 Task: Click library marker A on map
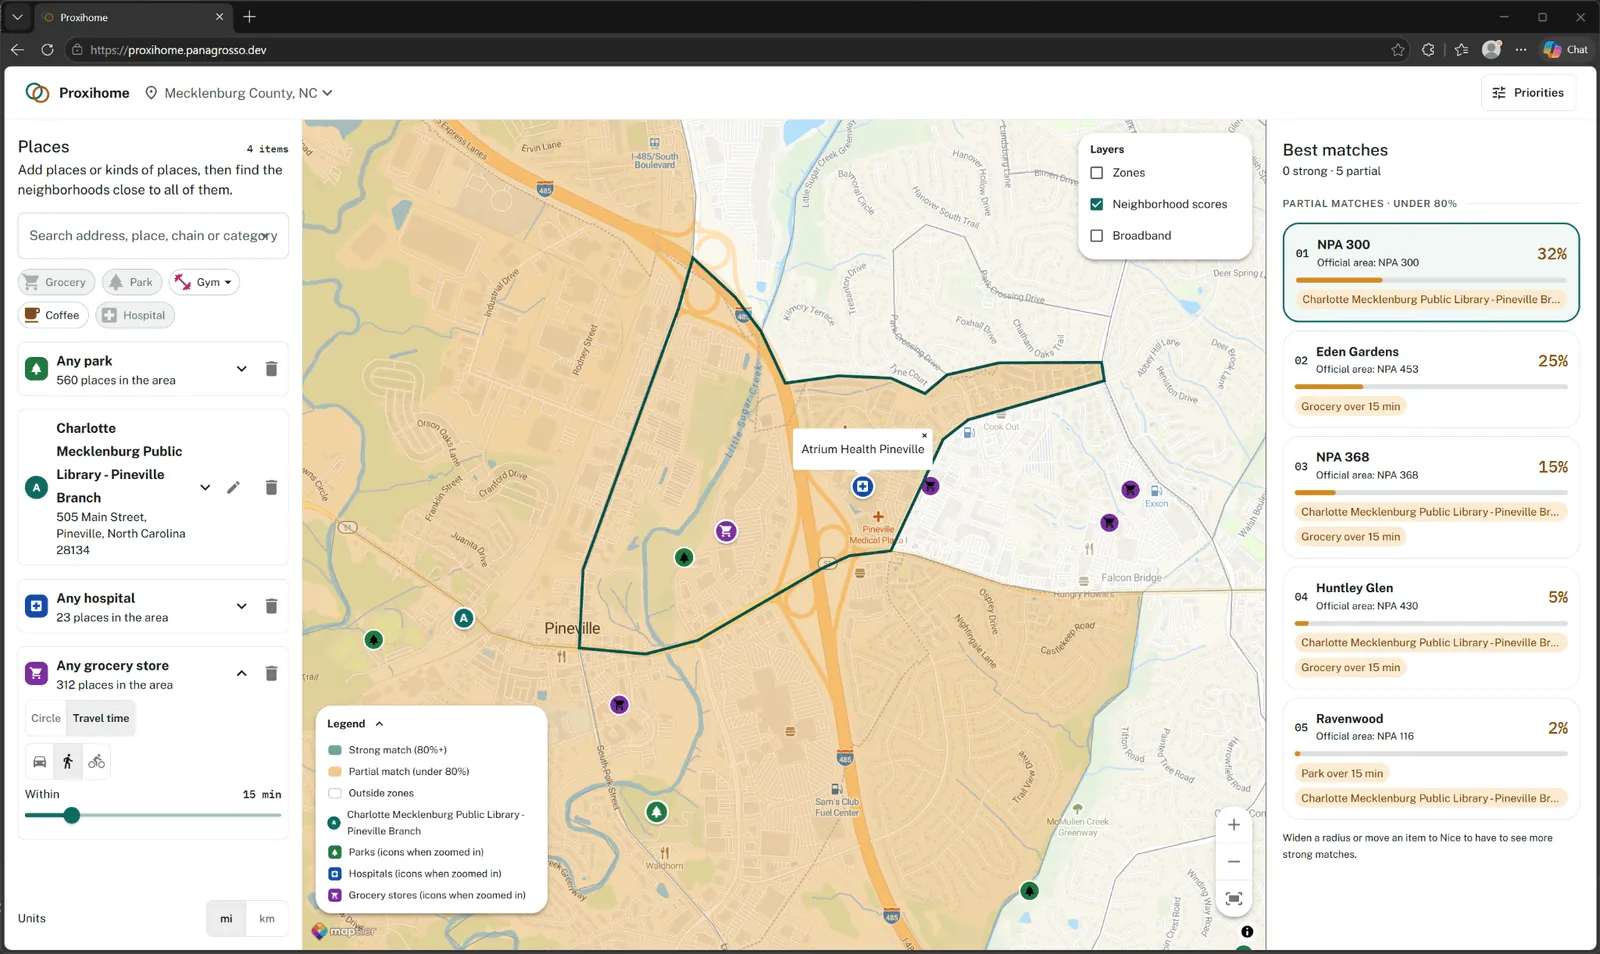click(x=464, y=618)
